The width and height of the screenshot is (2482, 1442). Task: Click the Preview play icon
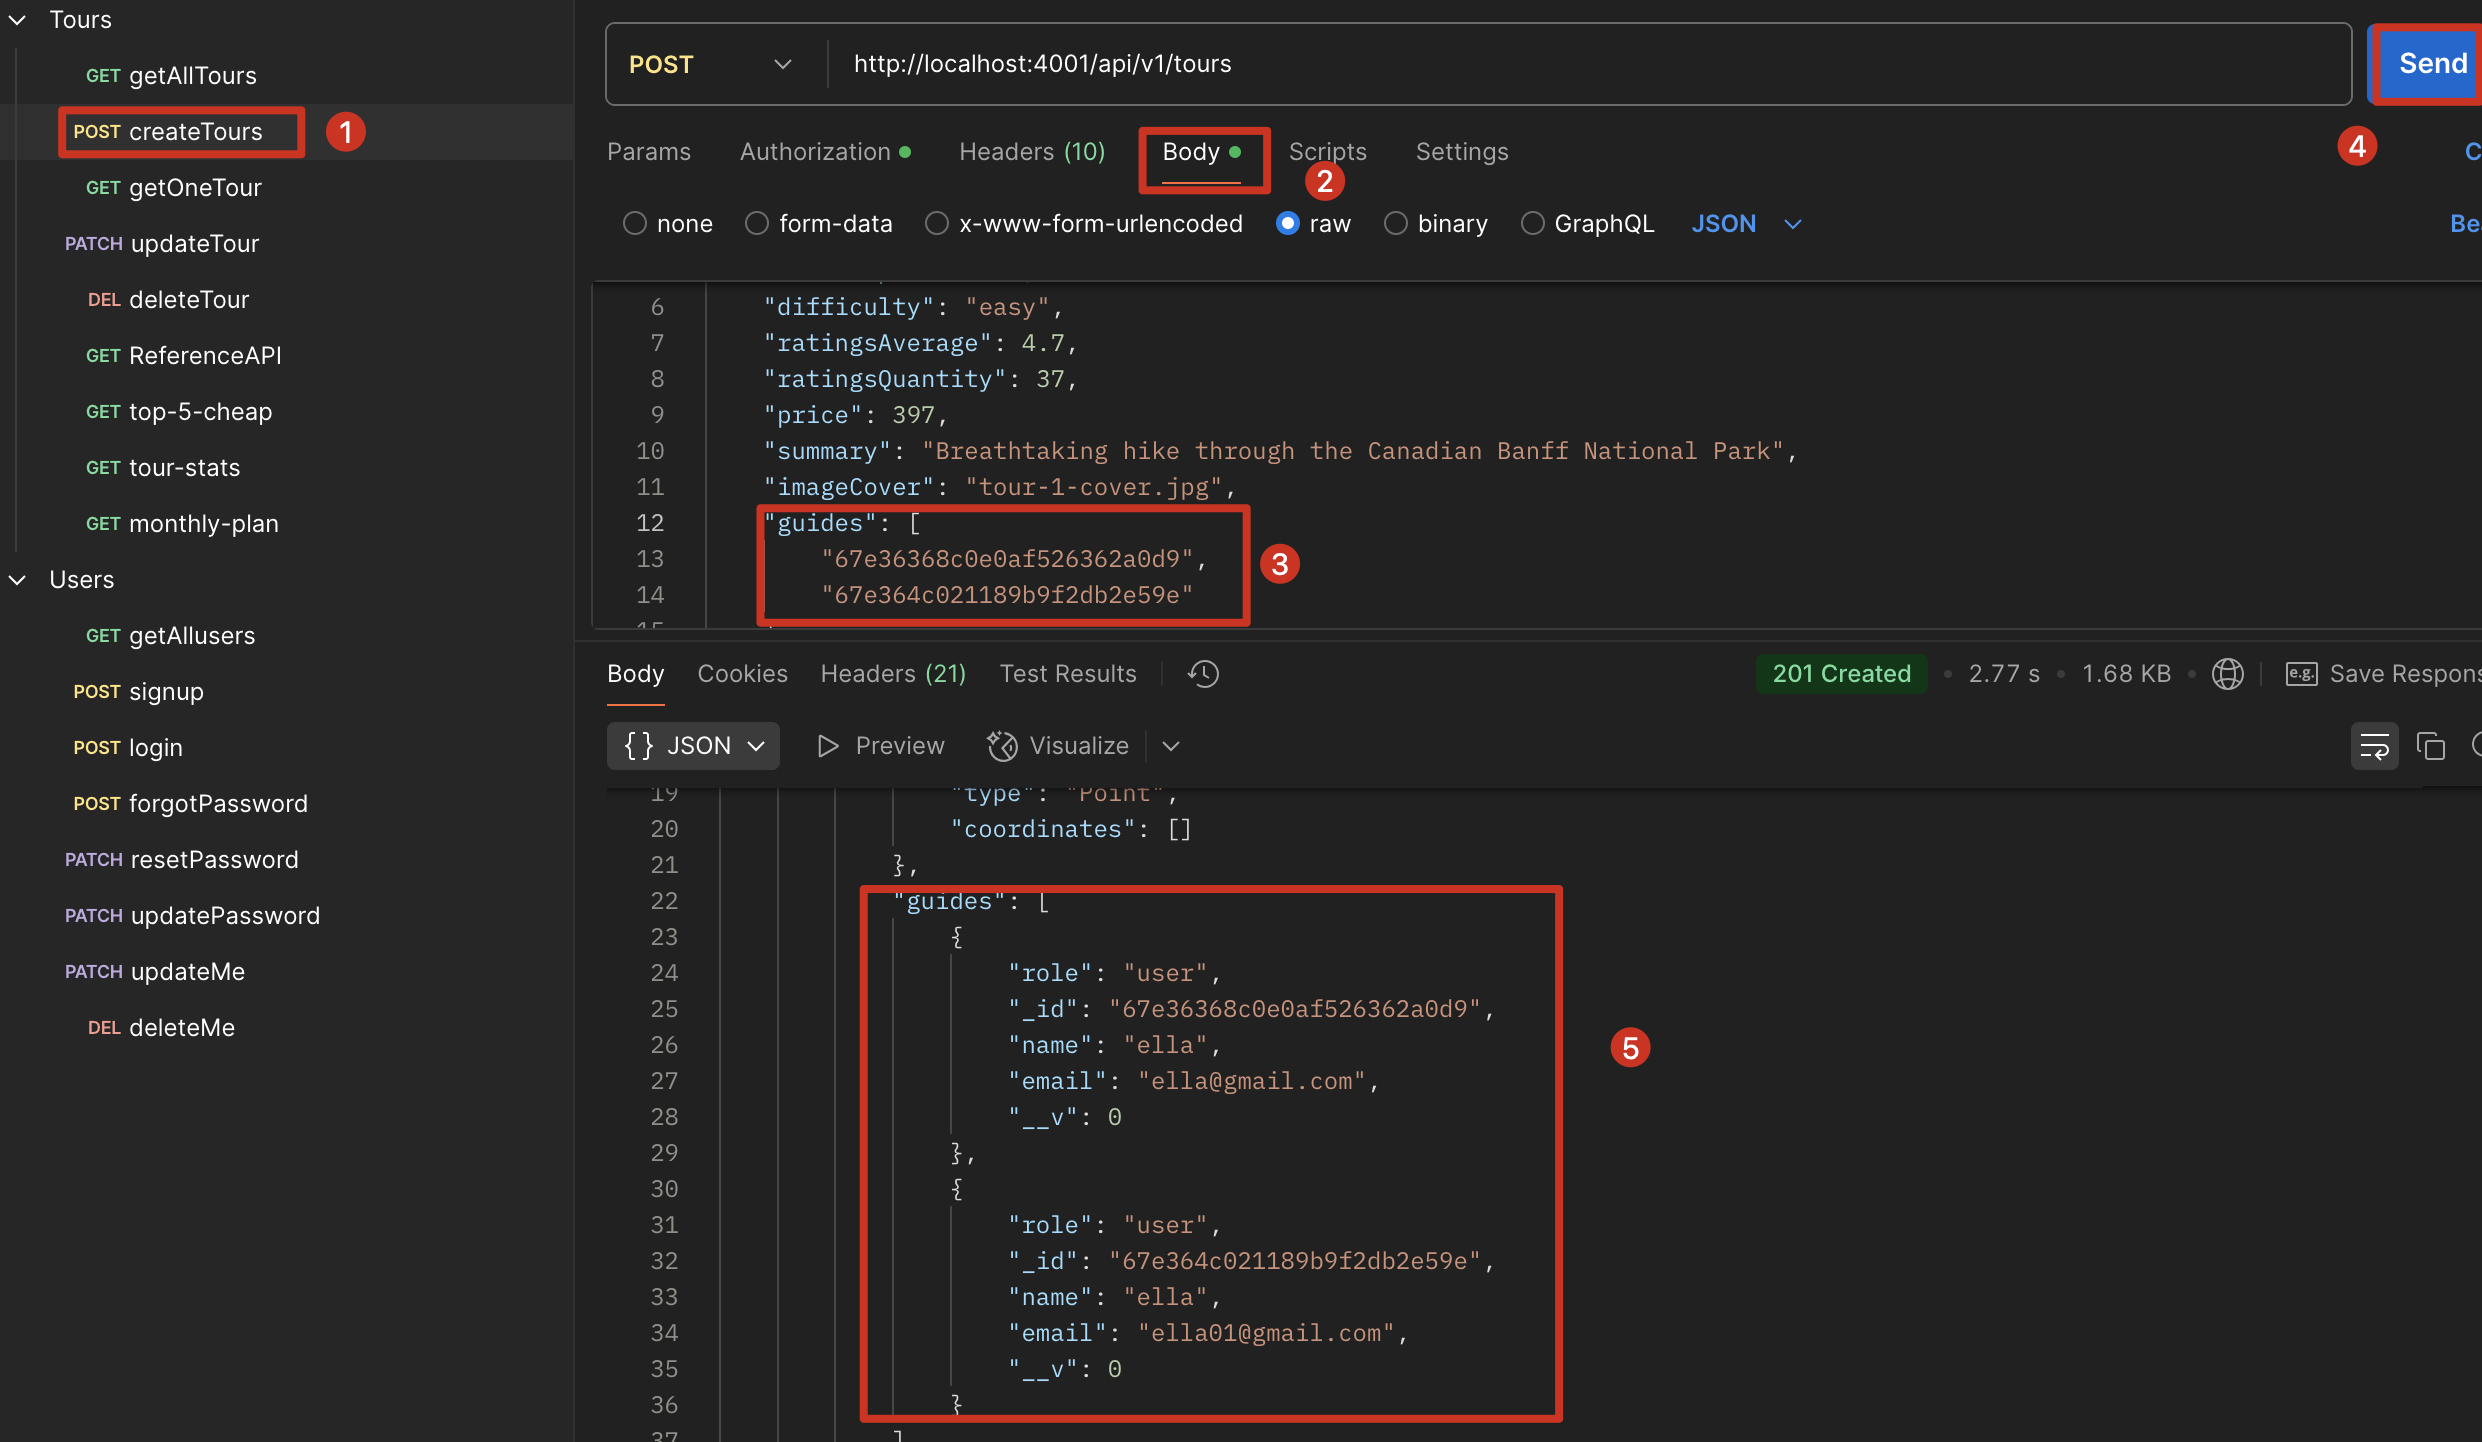tap(827, 746)
